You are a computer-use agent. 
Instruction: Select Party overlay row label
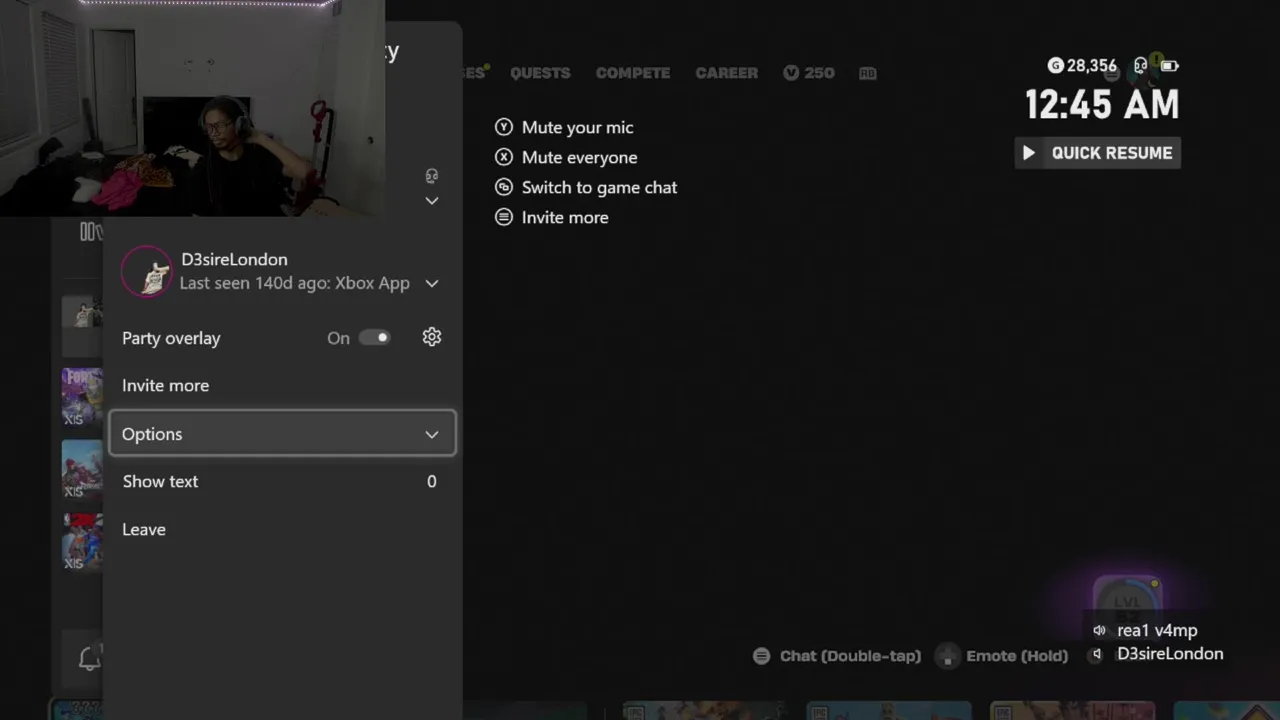[171, 338]
